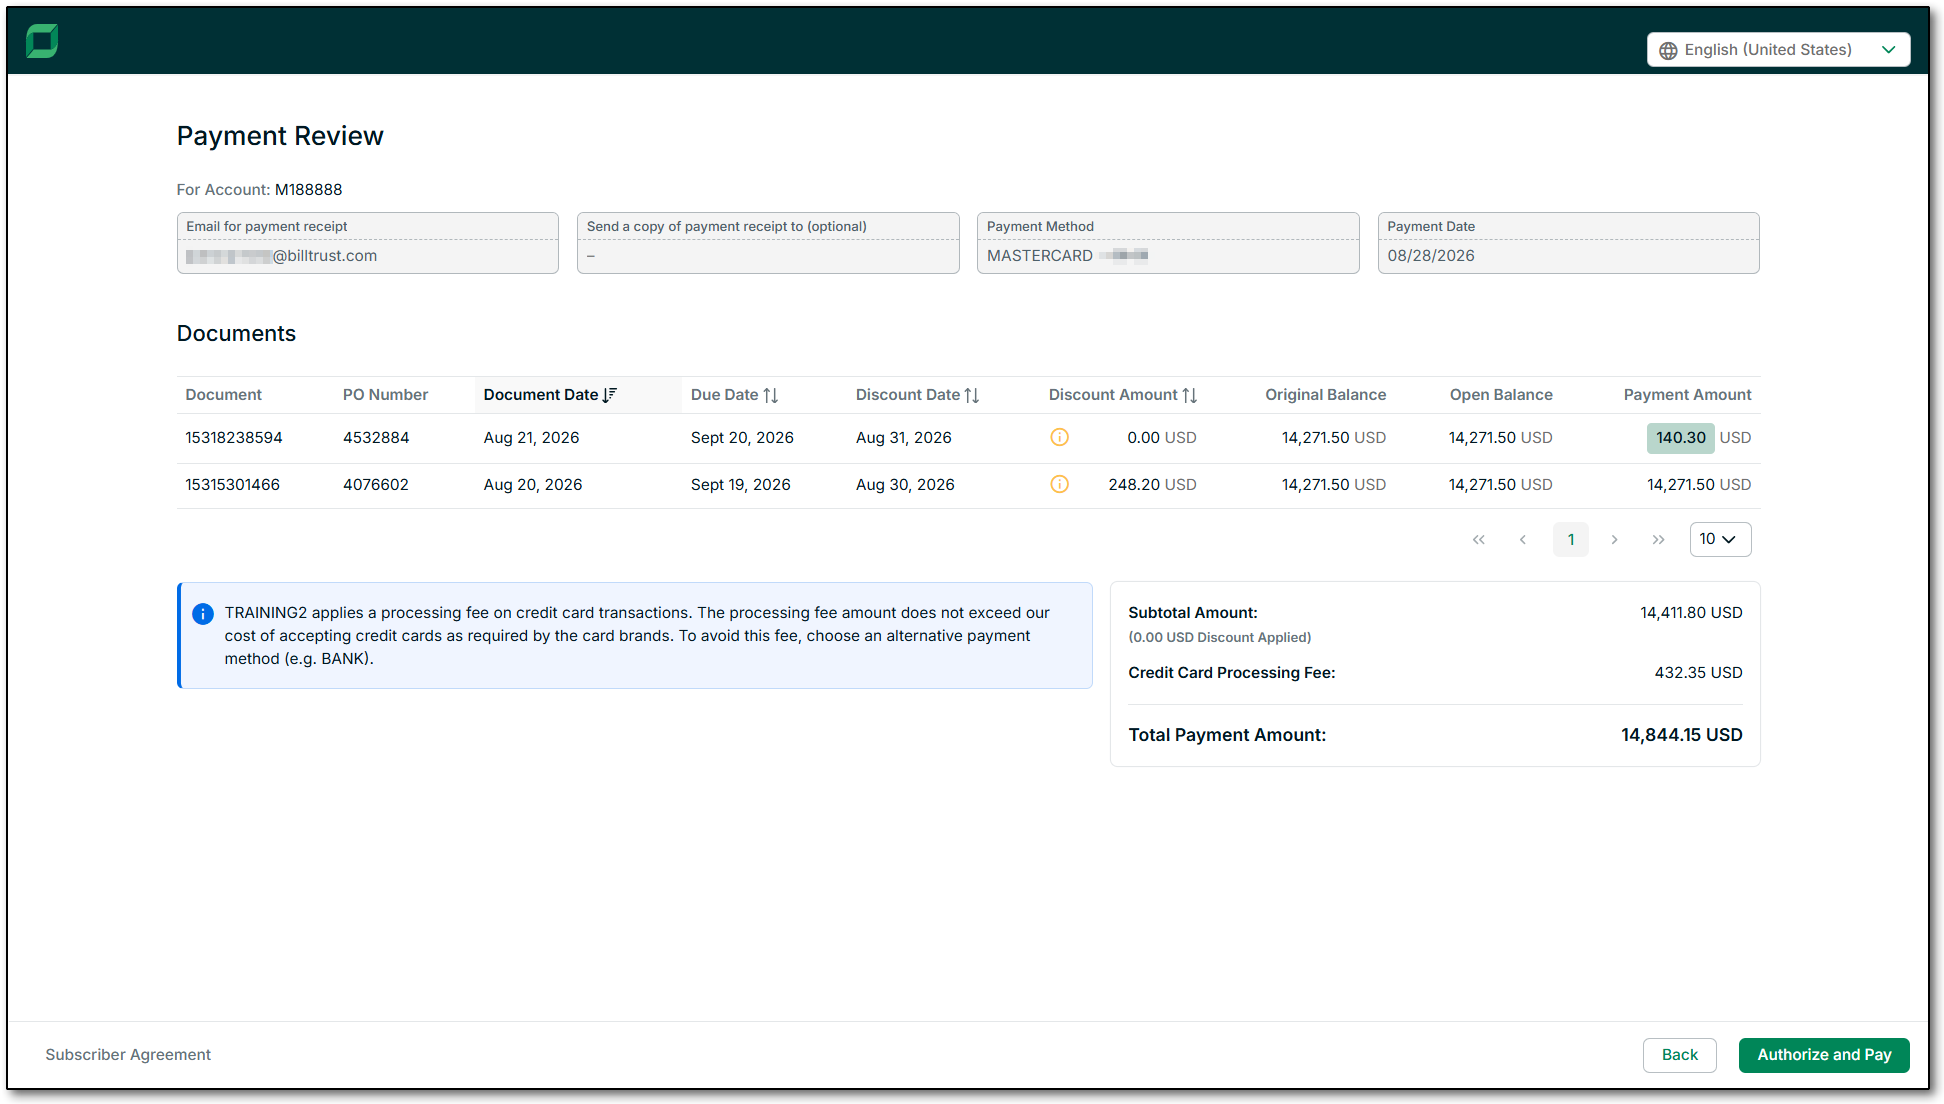Viewport: 1944px width, 1104px height.
Task: Go to first page double-arrow
Action: coord(1478,540)
